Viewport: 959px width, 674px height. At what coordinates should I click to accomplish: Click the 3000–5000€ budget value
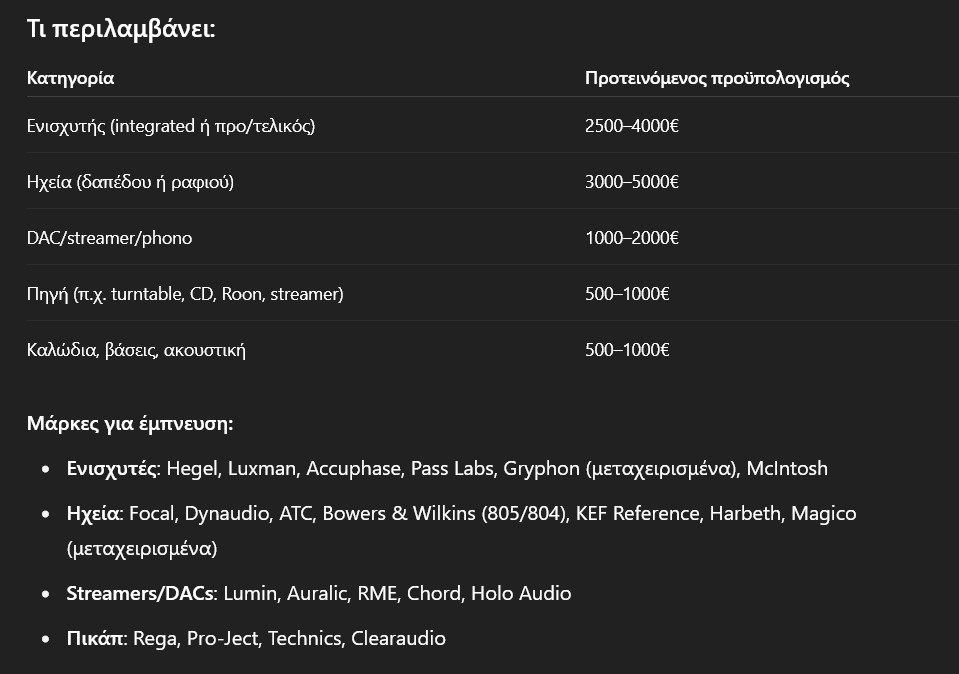(632, 182)
